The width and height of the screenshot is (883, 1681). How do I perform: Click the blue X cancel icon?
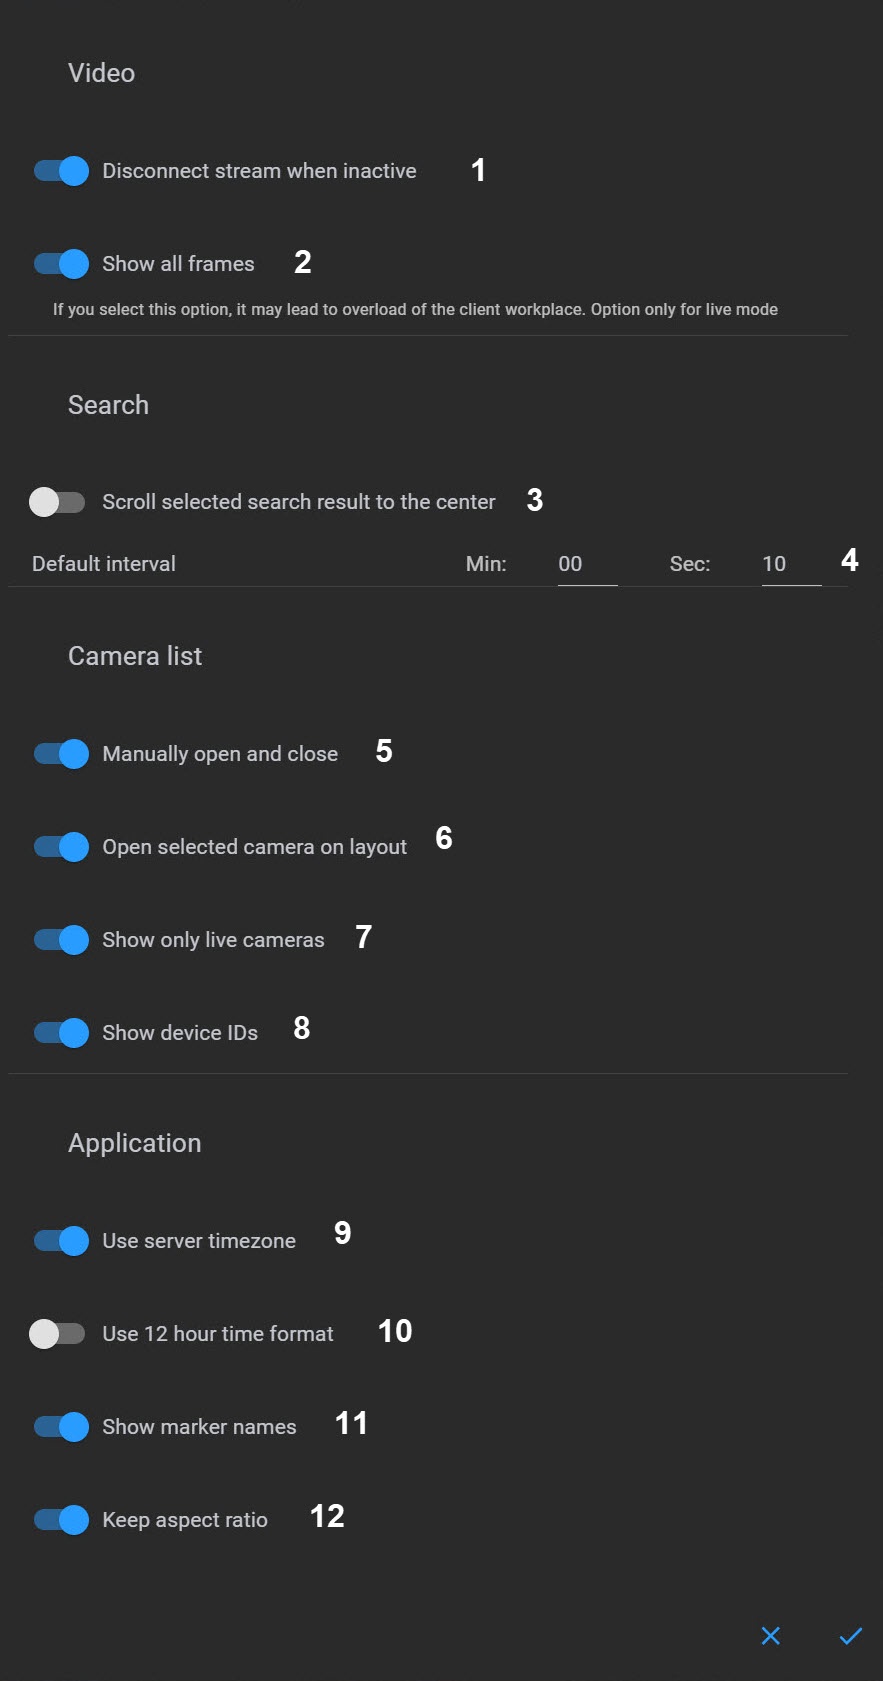tap(770, 1636)
